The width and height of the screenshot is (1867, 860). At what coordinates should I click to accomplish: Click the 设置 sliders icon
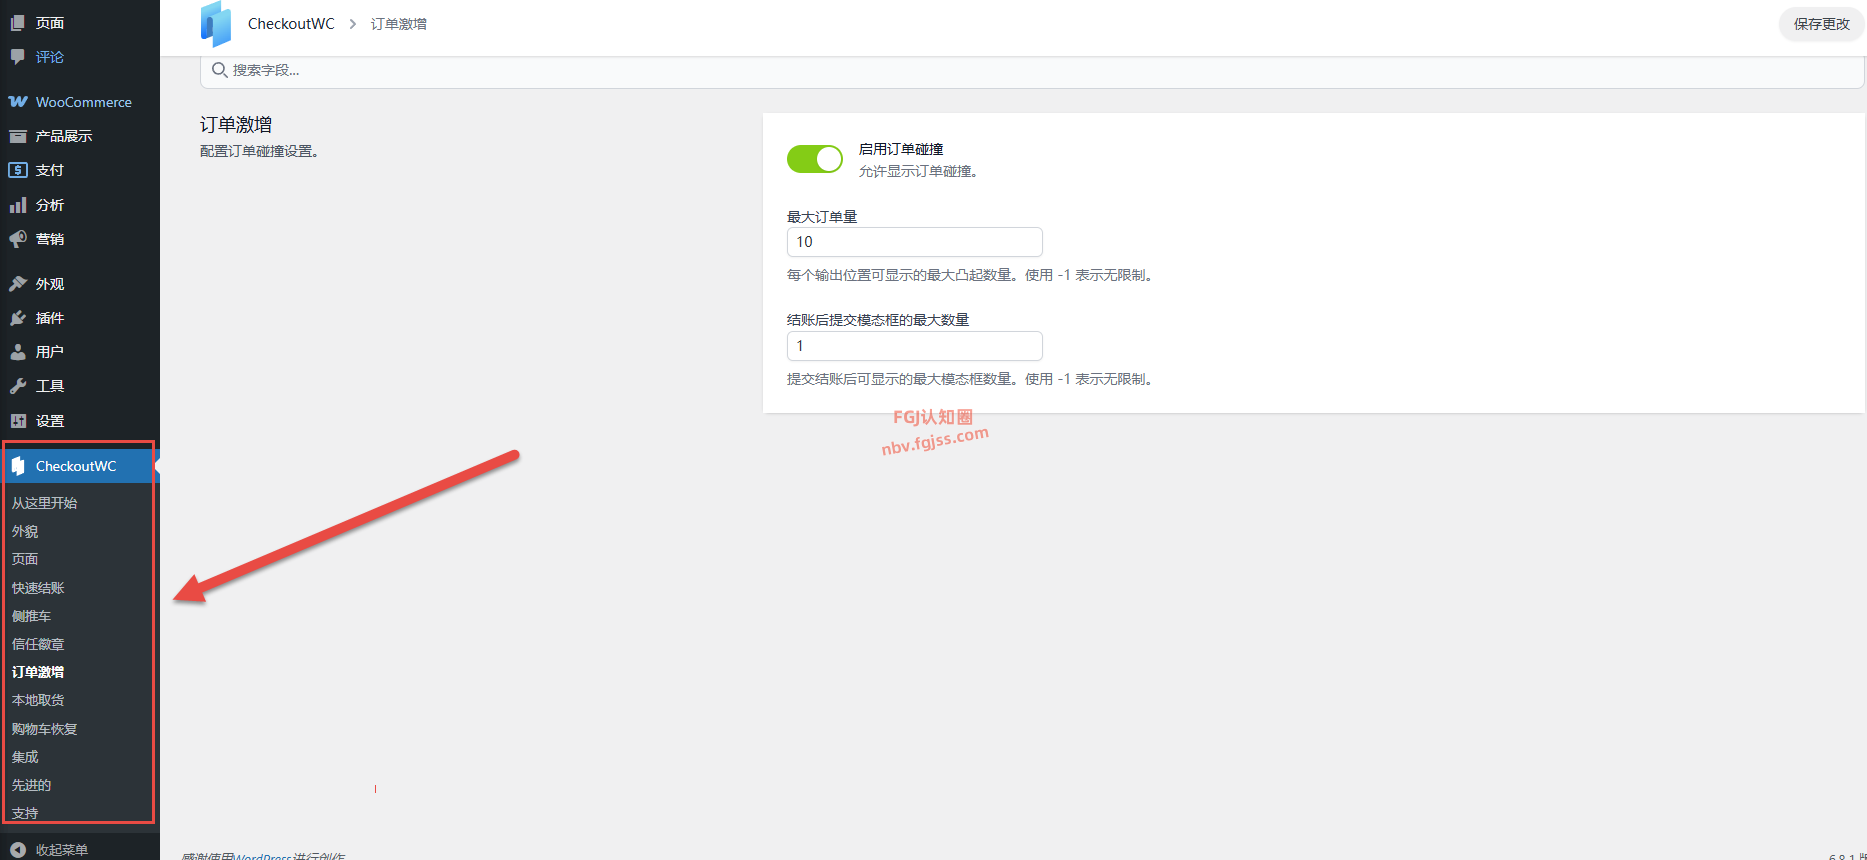click(x=18, y=421)
